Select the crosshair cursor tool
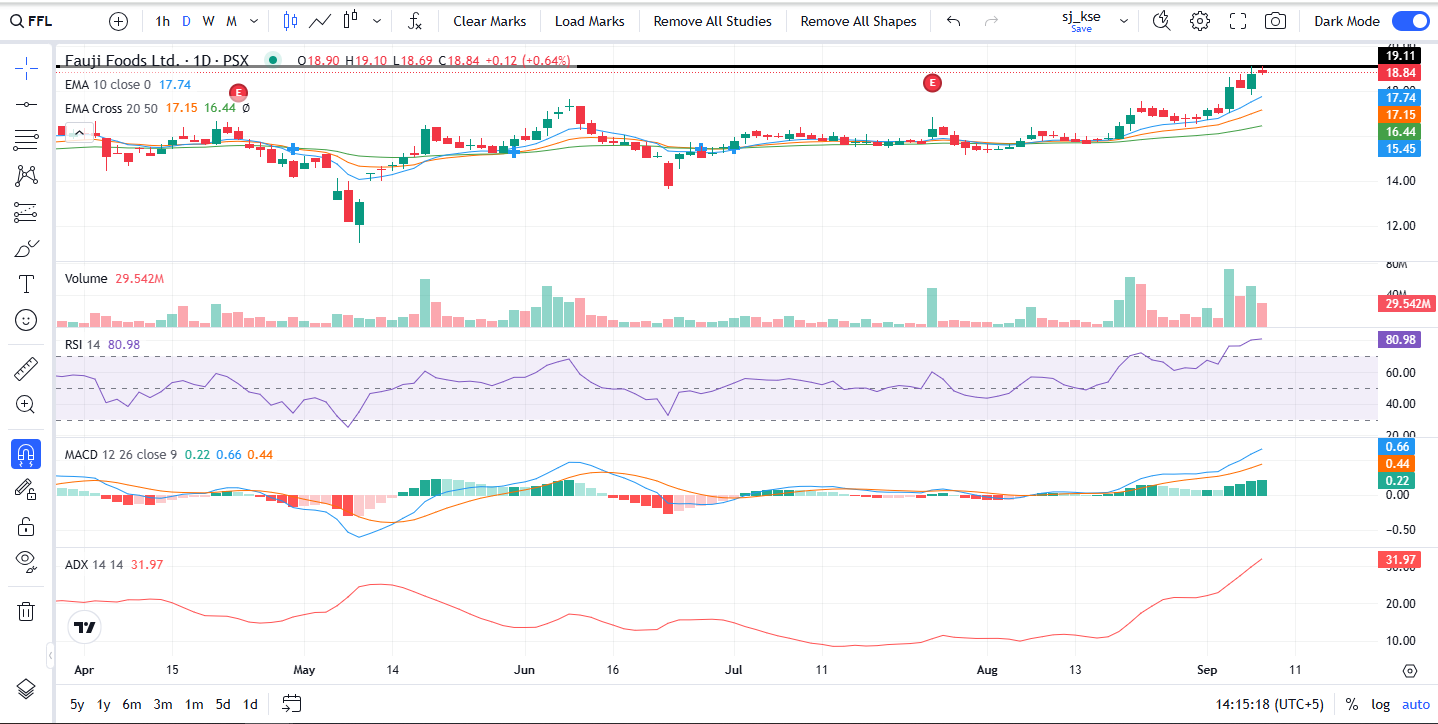Screen dimensions: 1438x724 [x=26, y=68]
